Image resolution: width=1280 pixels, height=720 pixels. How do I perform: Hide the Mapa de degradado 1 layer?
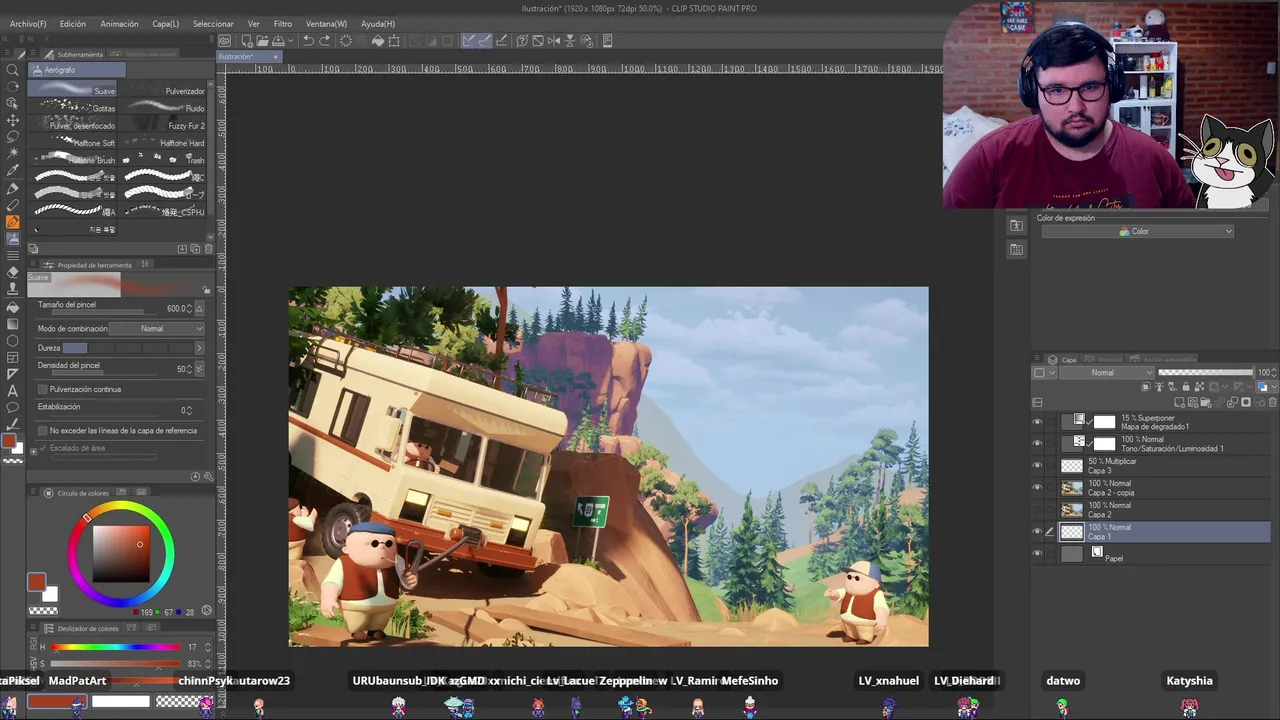pos(1037,422)
